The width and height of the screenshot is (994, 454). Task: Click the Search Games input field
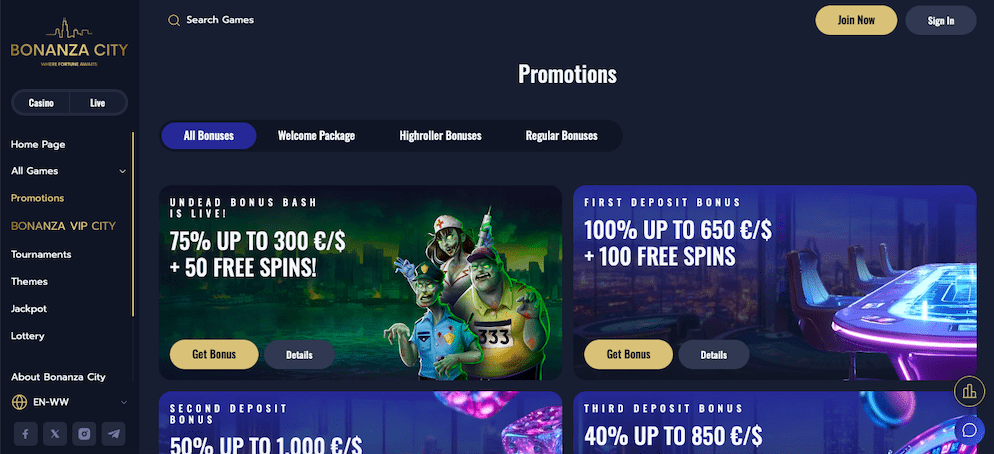click(220, 20)
